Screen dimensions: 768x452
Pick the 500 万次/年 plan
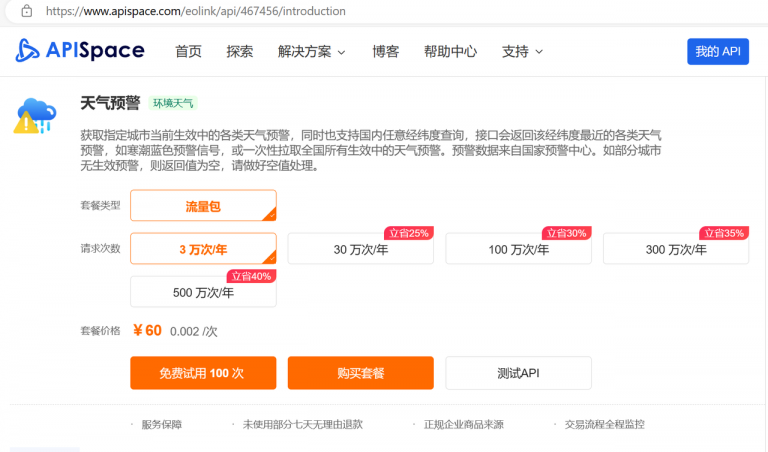[203, 292]
